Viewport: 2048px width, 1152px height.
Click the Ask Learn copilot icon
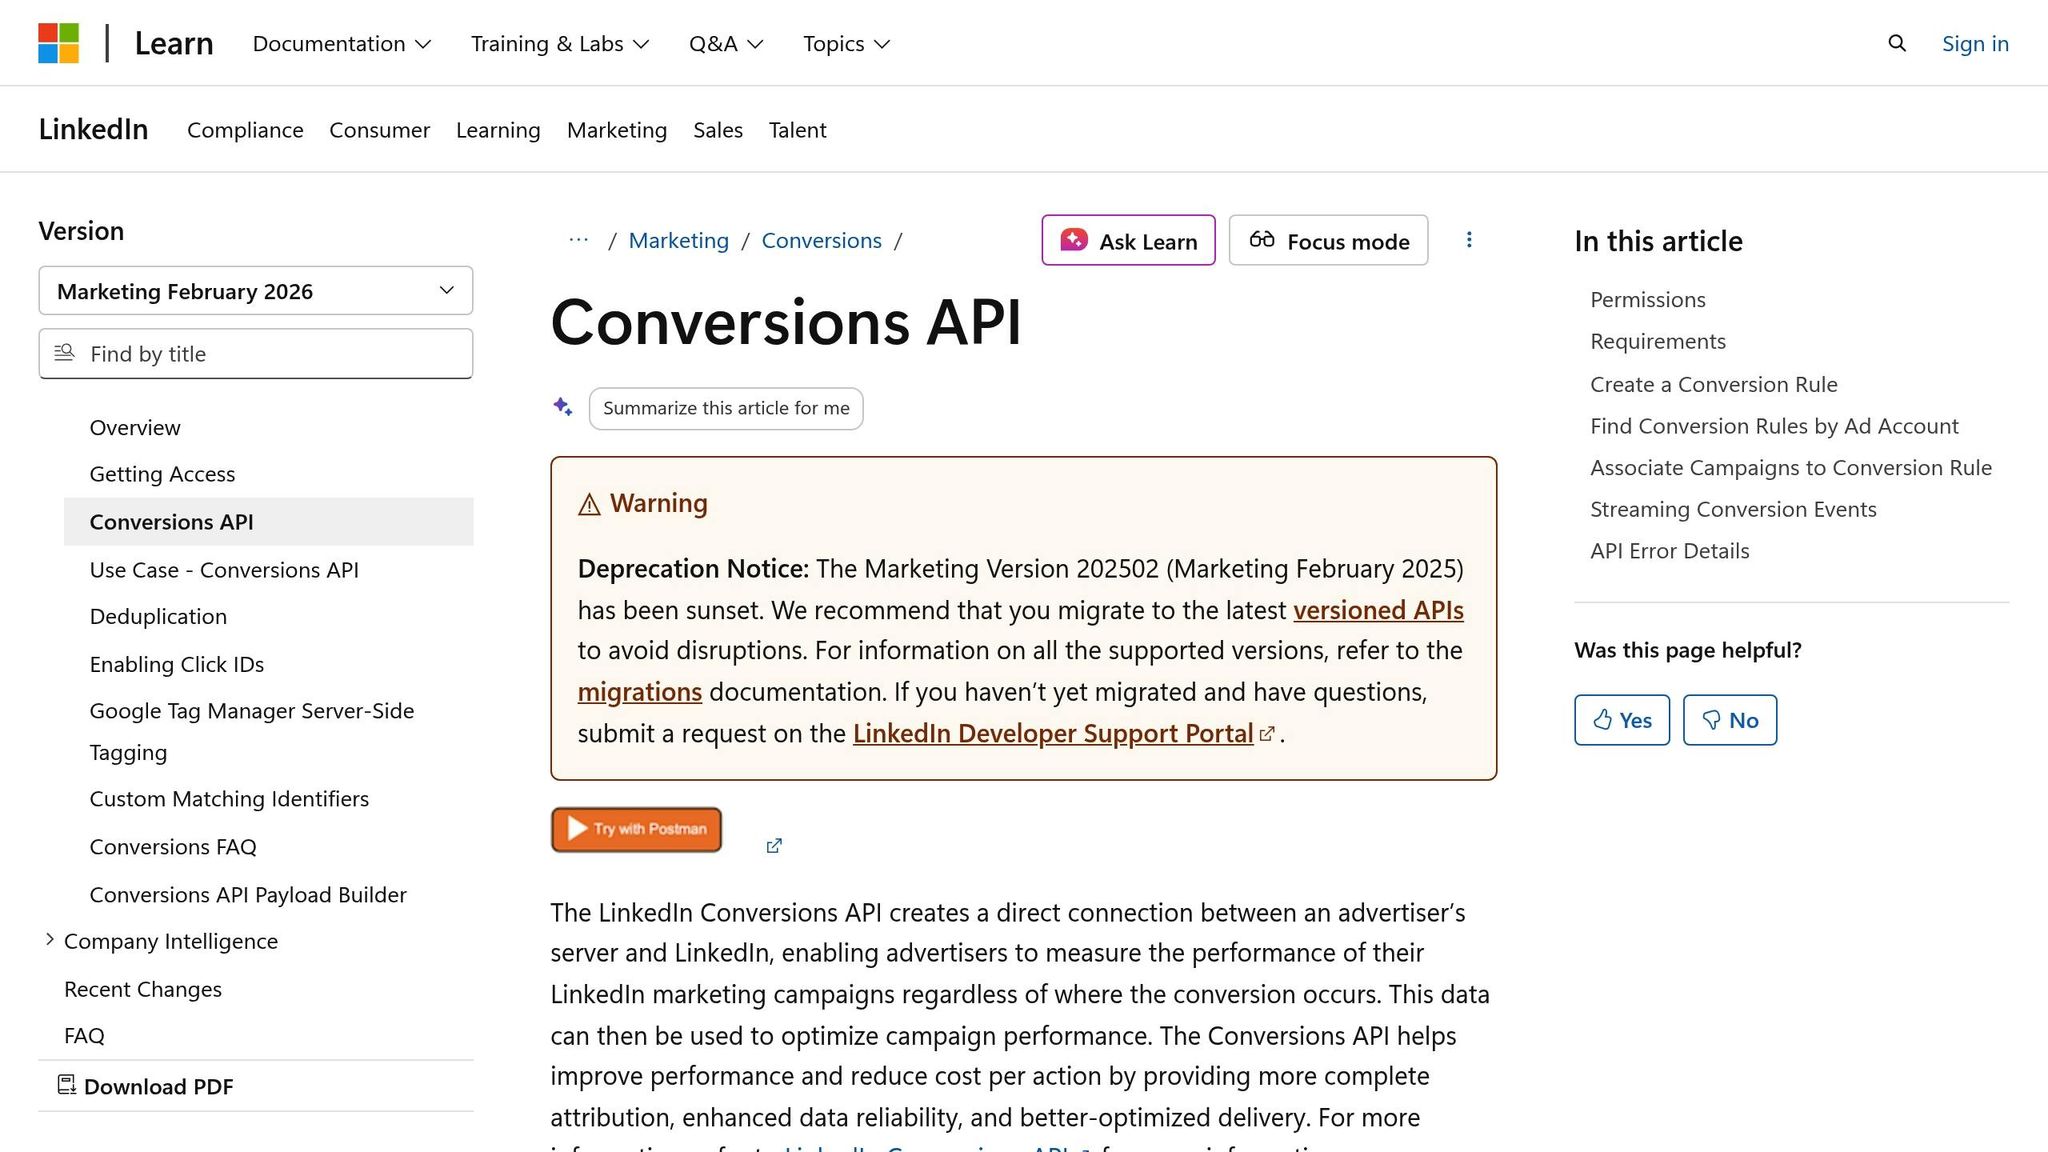[x=1073, y=240]
